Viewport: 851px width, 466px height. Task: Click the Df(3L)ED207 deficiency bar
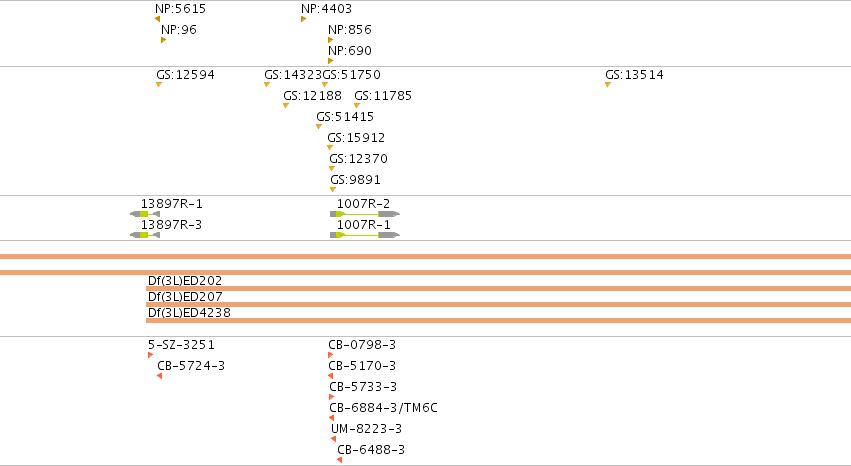pos(498,304)
